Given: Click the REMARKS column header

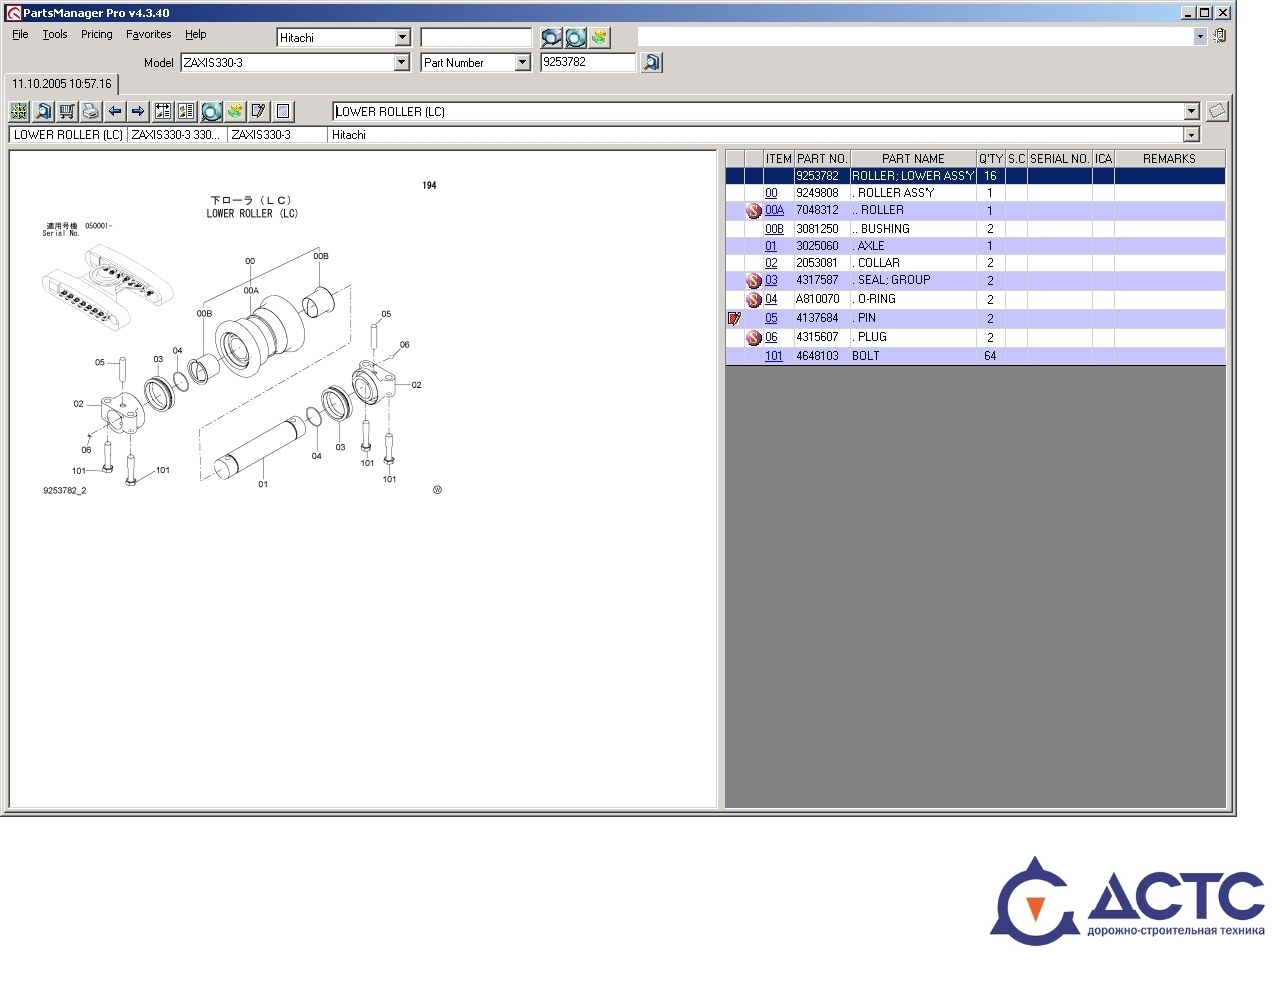Looking at the screenshot, I should (1169, 158).
